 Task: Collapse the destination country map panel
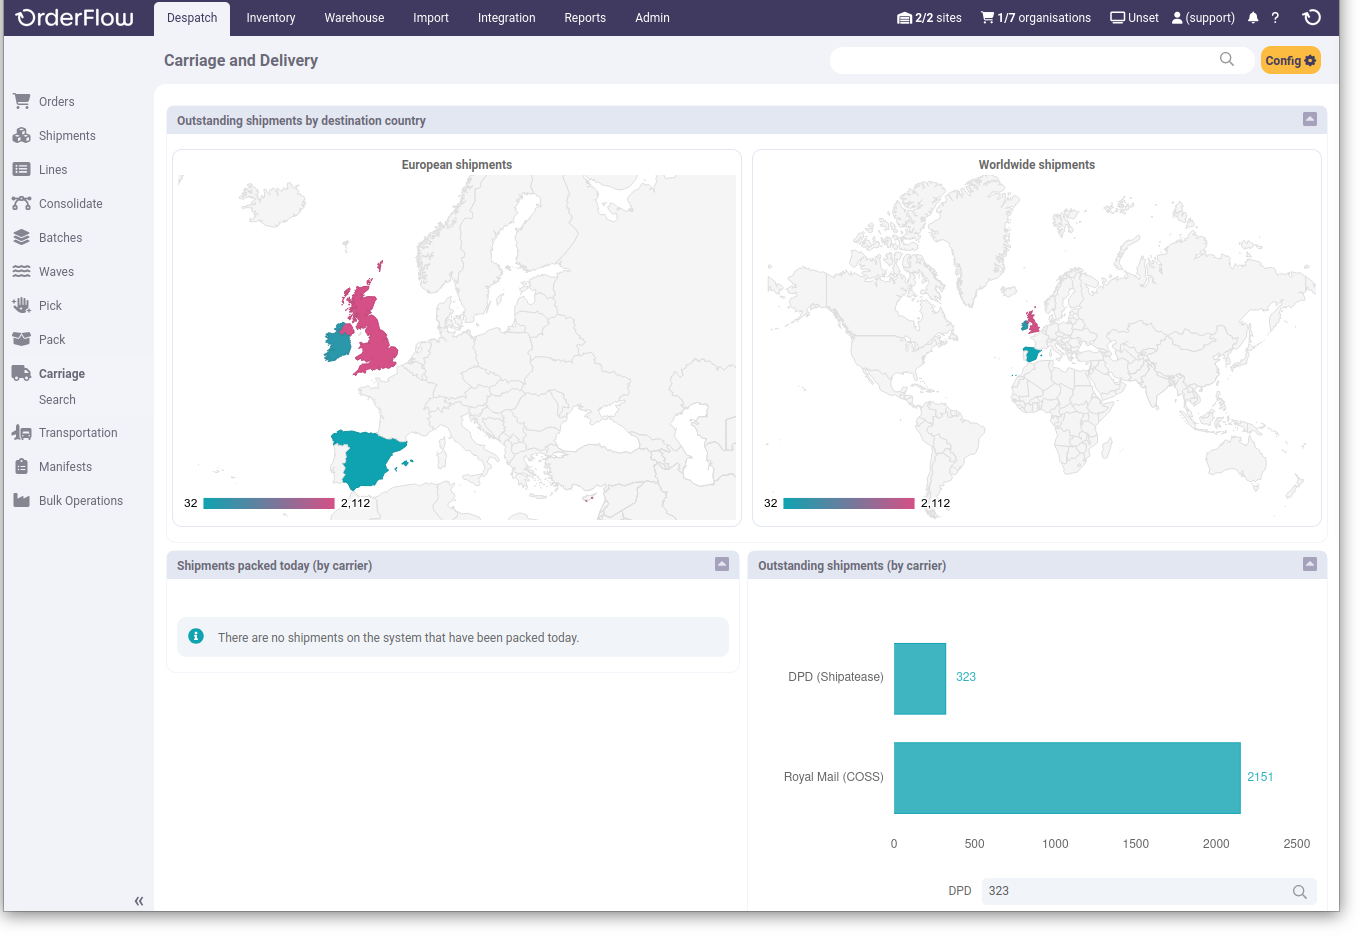[1309, 119]
